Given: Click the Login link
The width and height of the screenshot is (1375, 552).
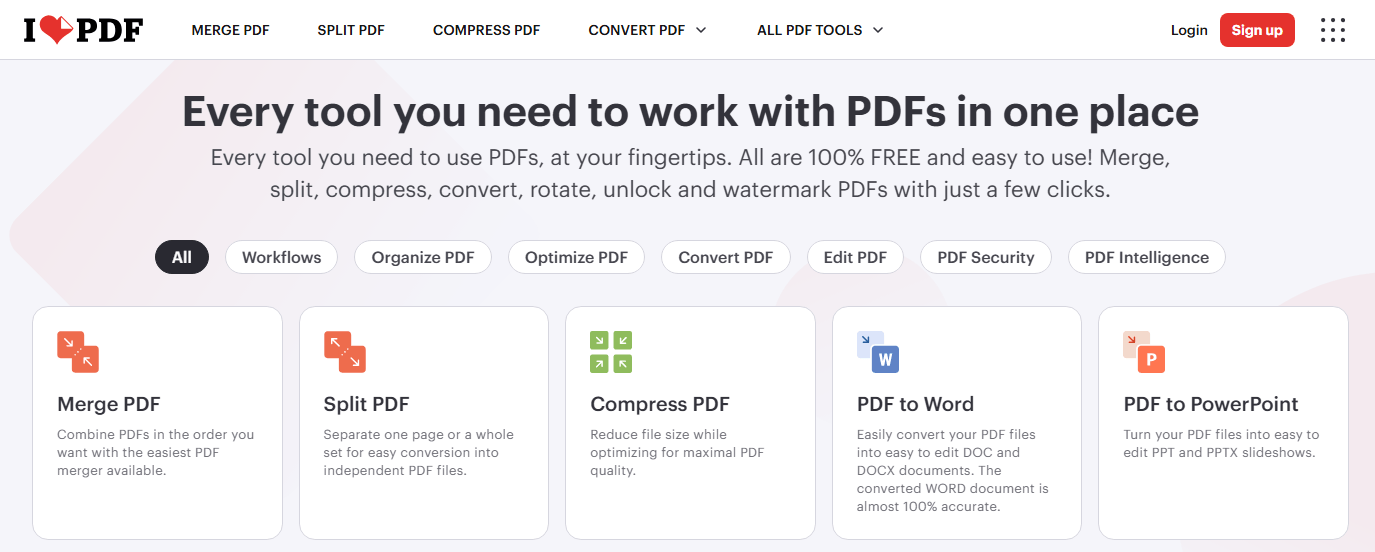Looking at the screenshot, I should coord(1189,30).
